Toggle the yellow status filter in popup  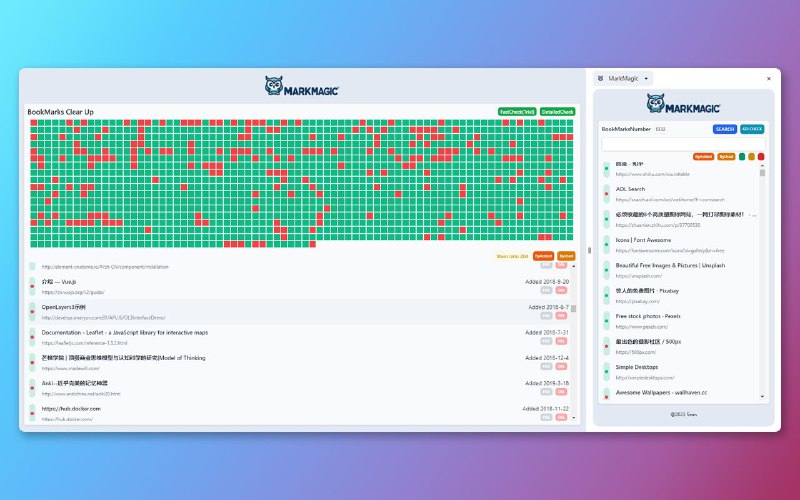pyautogui.click(x=751, y=156)
